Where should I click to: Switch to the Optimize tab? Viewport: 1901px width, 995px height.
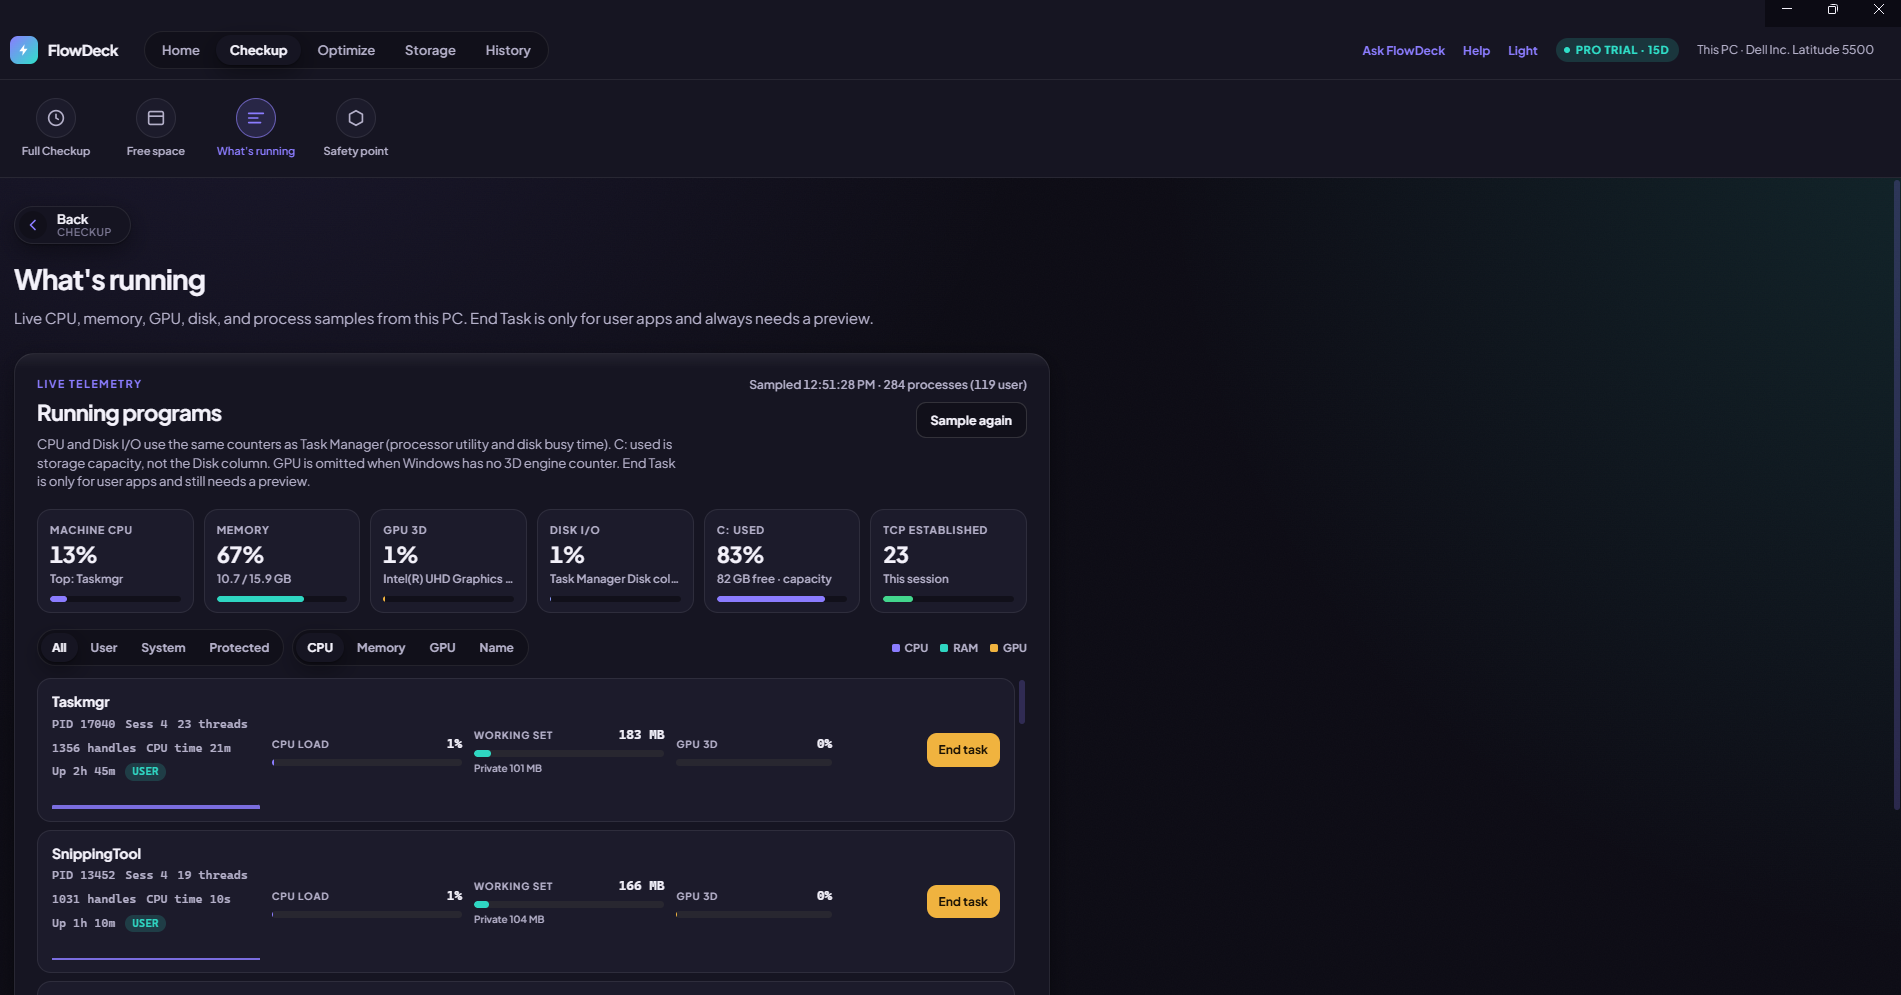346,50
